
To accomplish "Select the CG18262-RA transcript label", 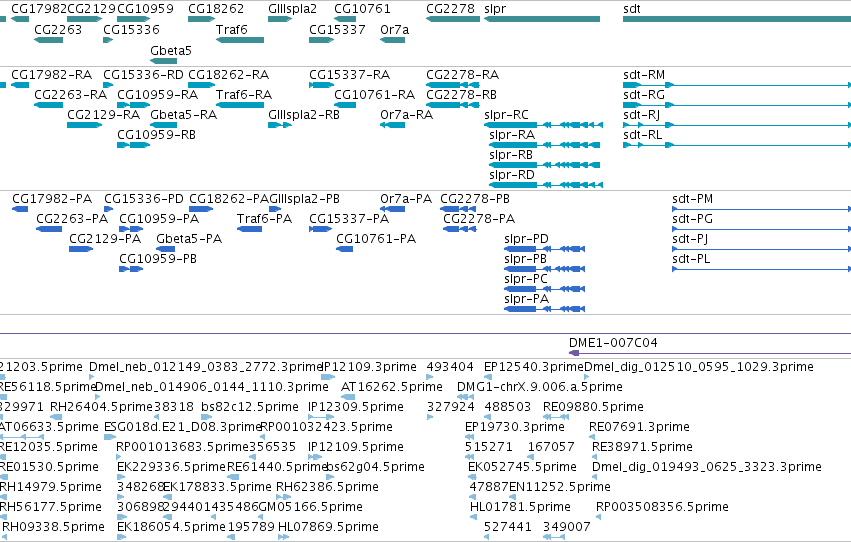I will [x=228, y=74].
